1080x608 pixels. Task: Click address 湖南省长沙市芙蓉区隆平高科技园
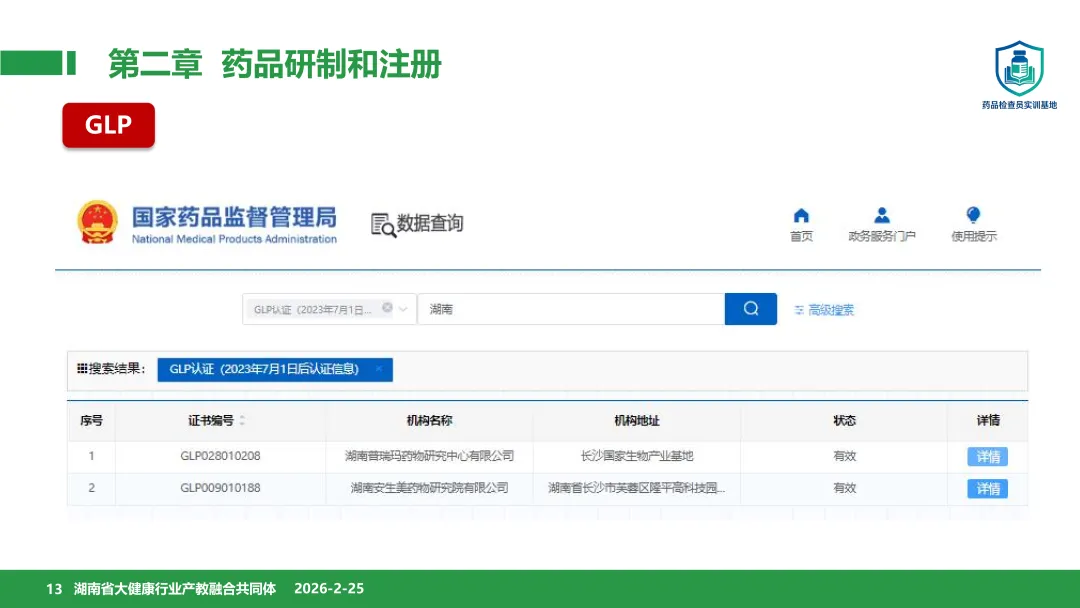(x=636, y=488)
